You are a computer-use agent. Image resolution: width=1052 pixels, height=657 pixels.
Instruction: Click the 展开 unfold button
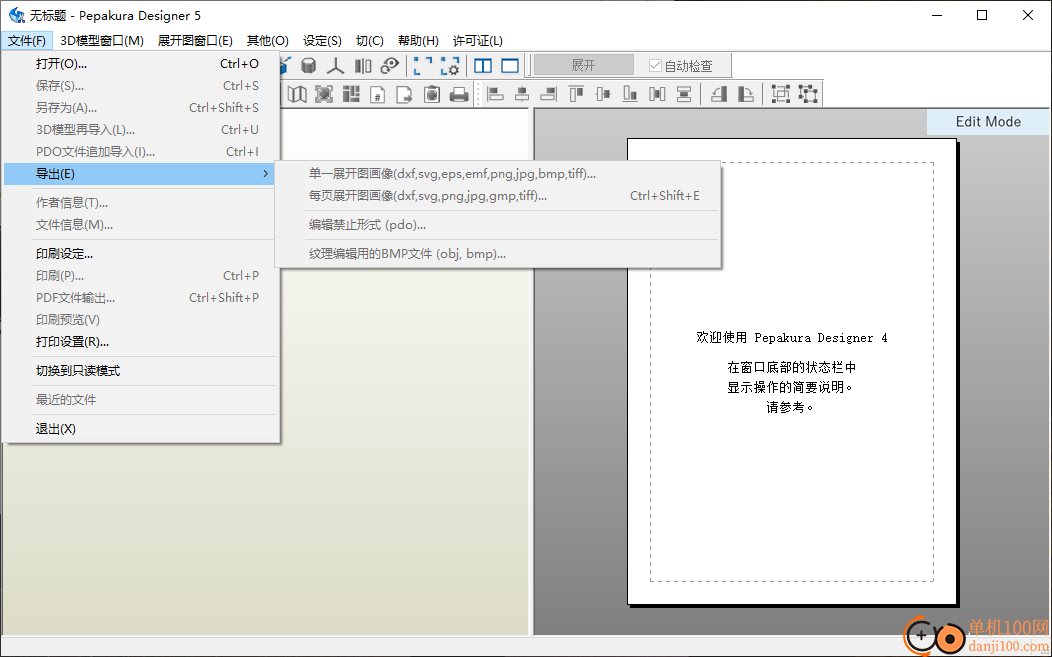pyautogui.click(x=583, y=65)
